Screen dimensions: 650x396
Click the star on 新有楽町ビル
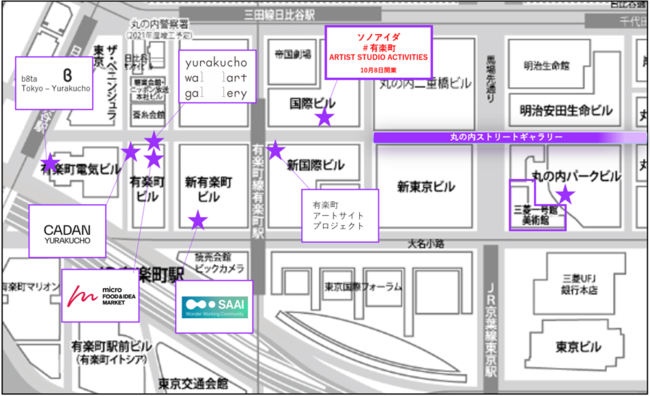[x=198, y=220]
